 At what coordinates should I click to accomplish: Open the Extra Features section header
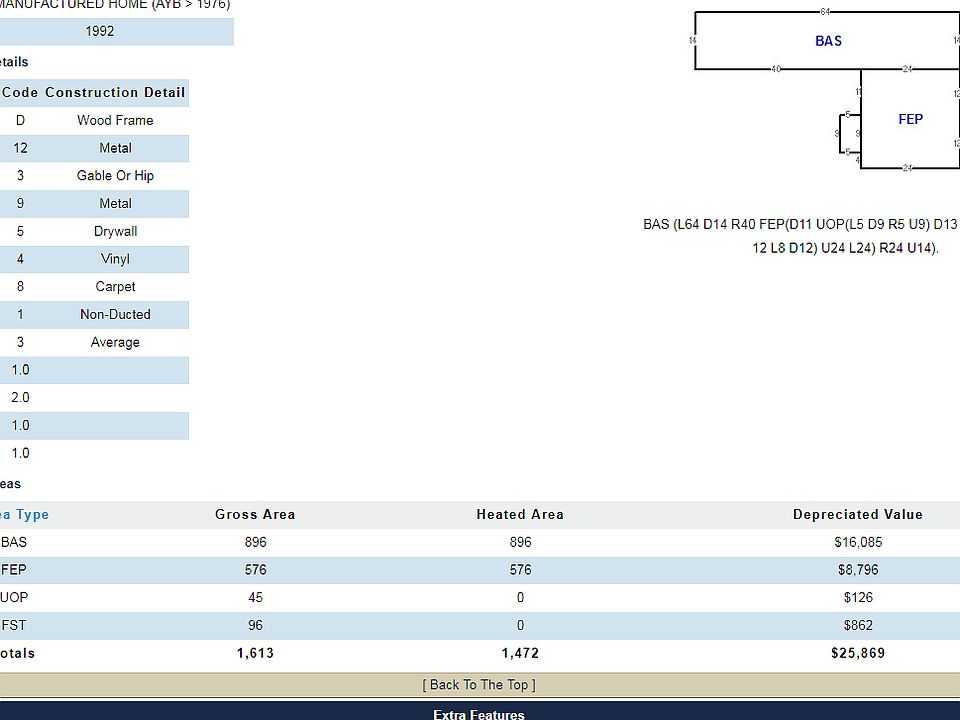479,714
